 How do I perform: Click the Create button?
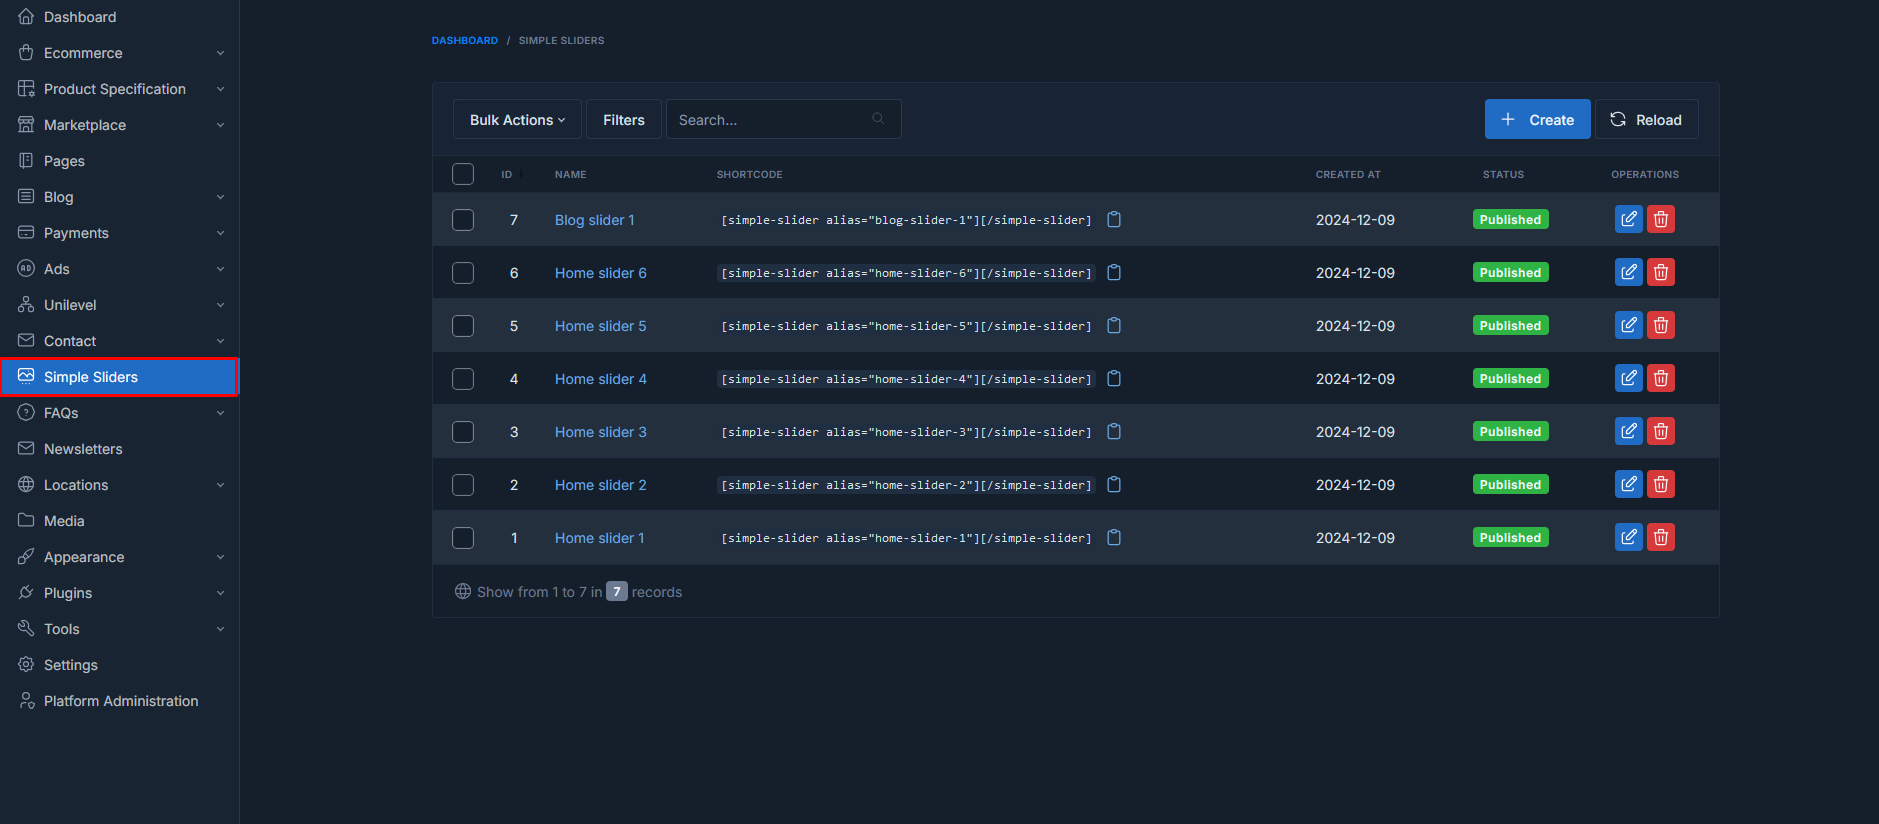pyautogui.click(x=1537, y=119)
